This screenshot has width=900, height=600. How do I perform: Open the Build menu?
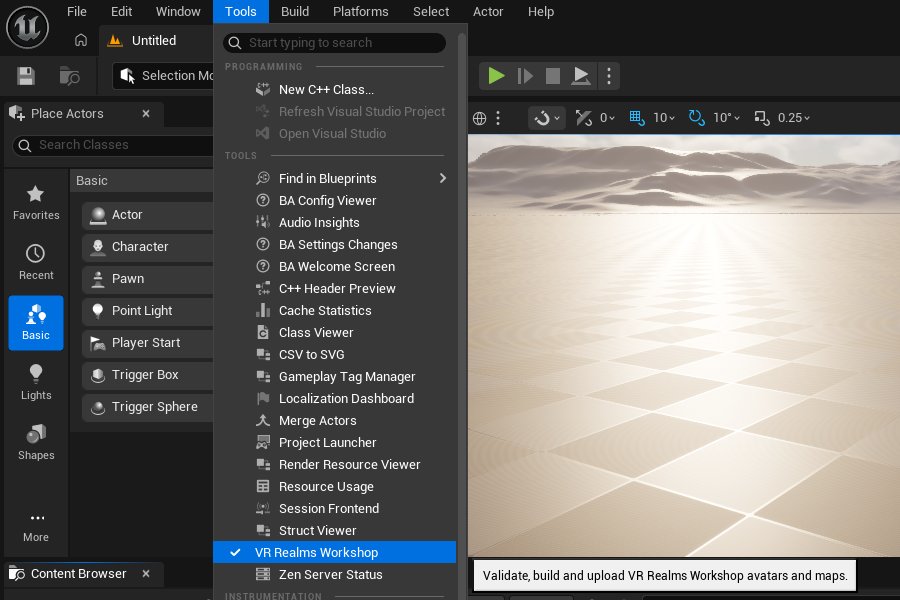pyautogui.click(x=295, y=11)
